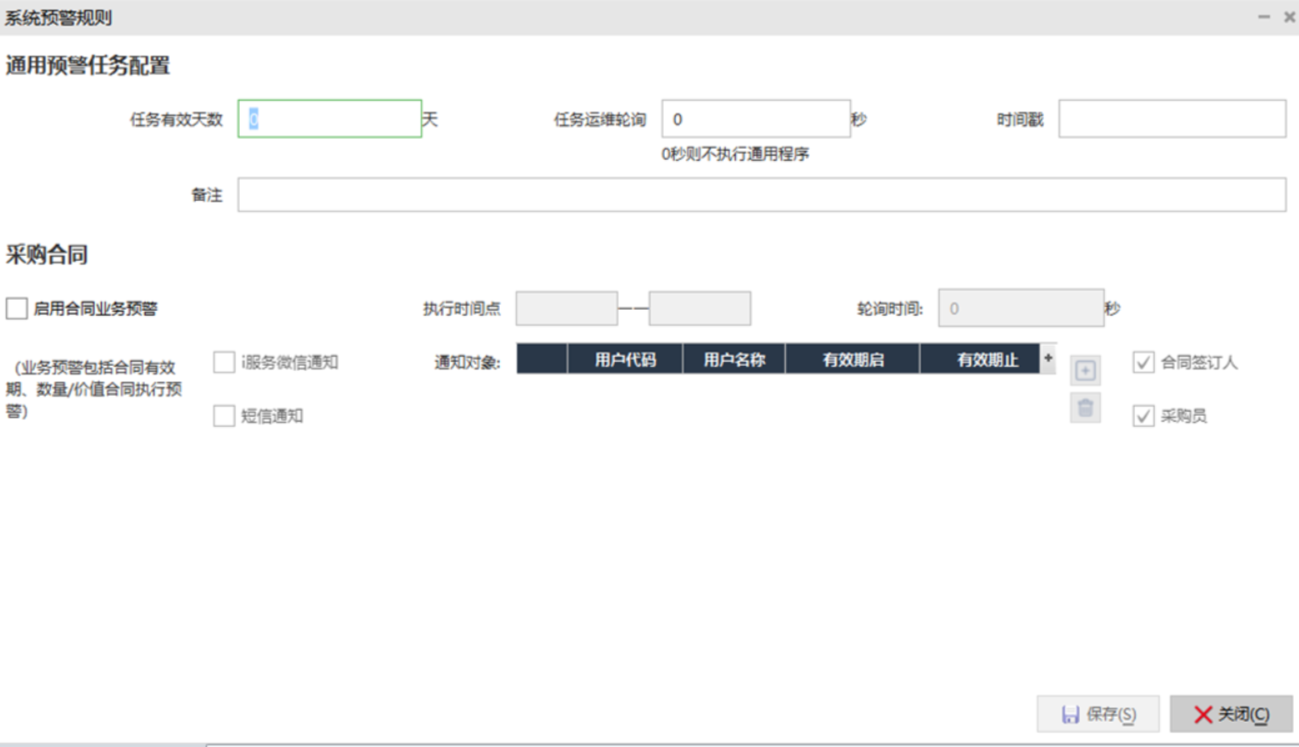Click the 轮询时间 seconds input
This screenshot has height=747, width=1299.
coord(1020,309)
